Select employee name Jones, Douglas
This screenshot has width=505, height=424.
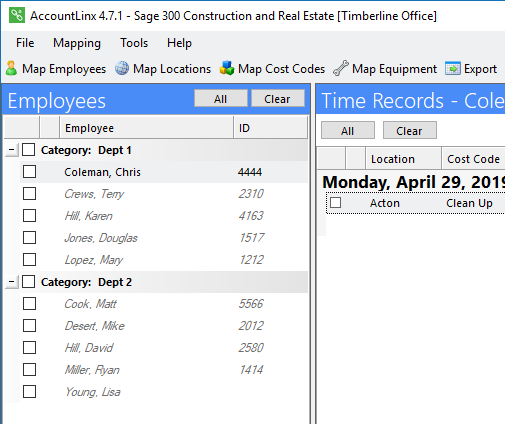[101, 238]
